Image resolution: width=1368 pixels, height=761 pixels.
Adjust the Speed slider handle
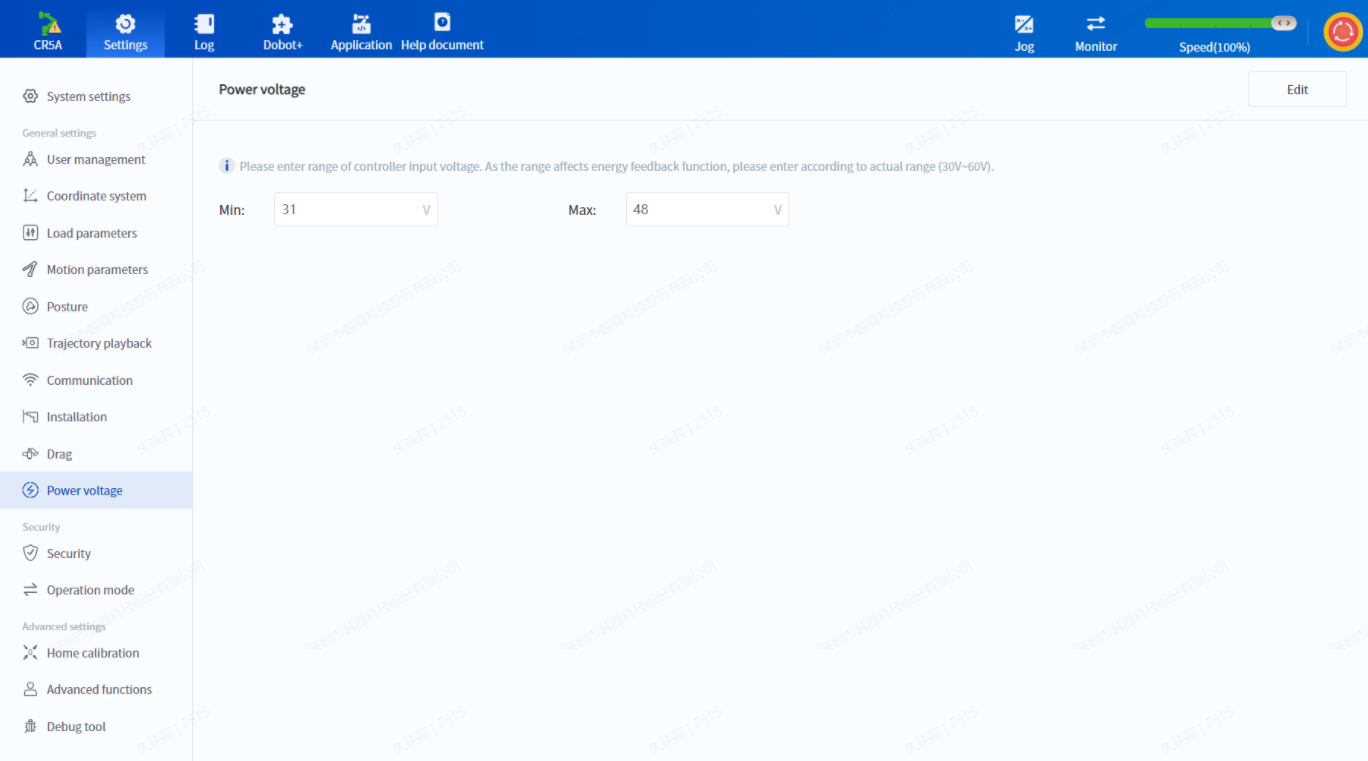pyautogui.click(x=1283, y=23)
